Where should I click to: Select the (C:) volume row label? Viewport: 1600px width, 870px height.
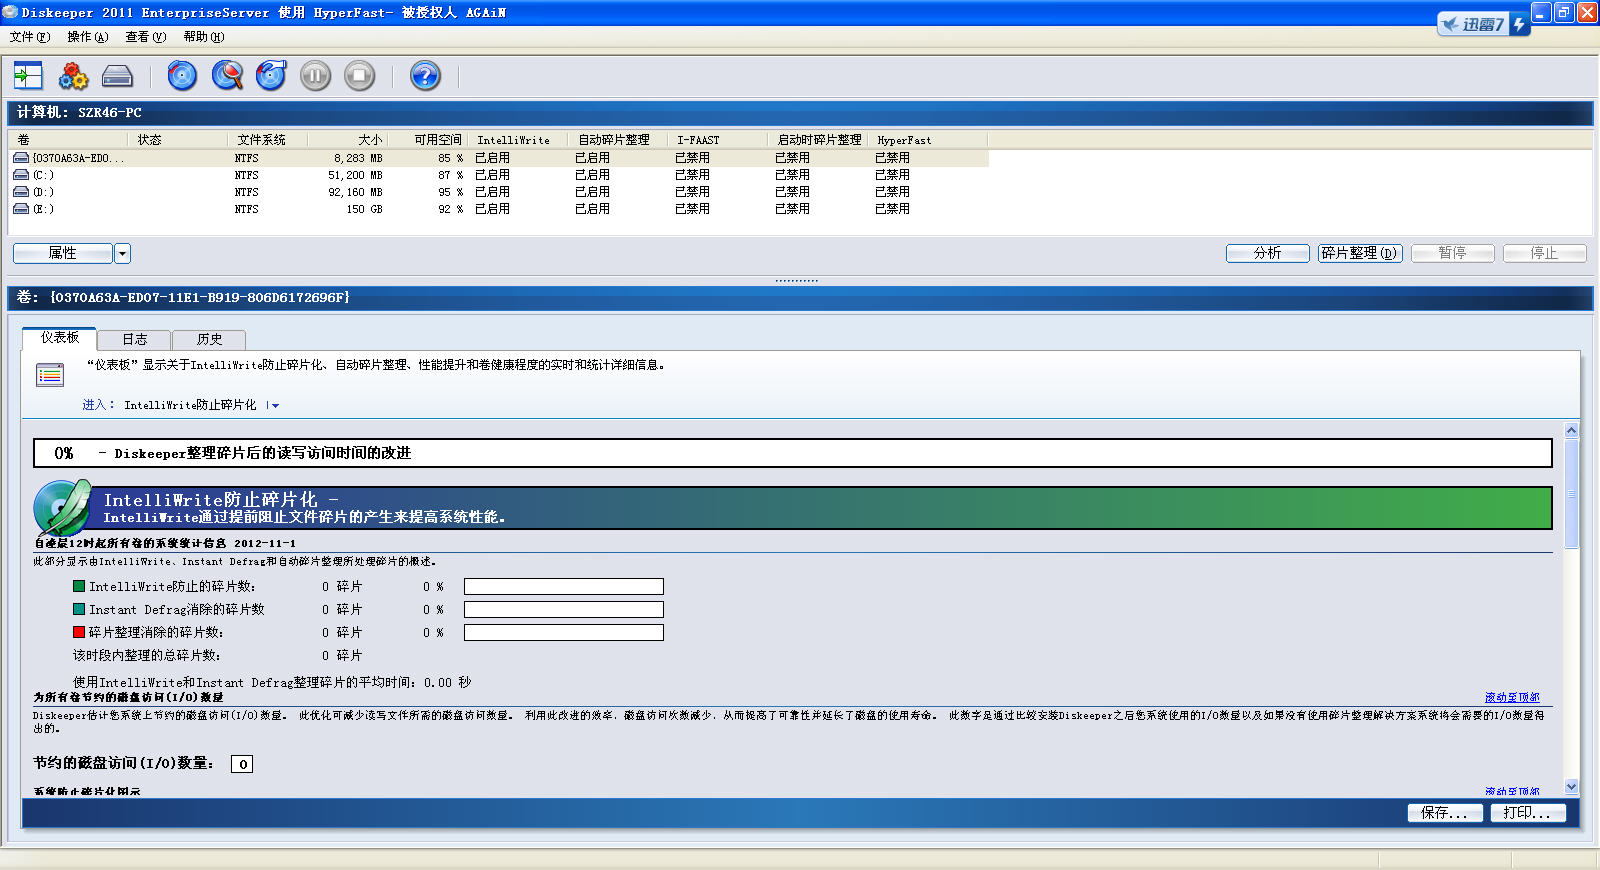tap(44, 175)
